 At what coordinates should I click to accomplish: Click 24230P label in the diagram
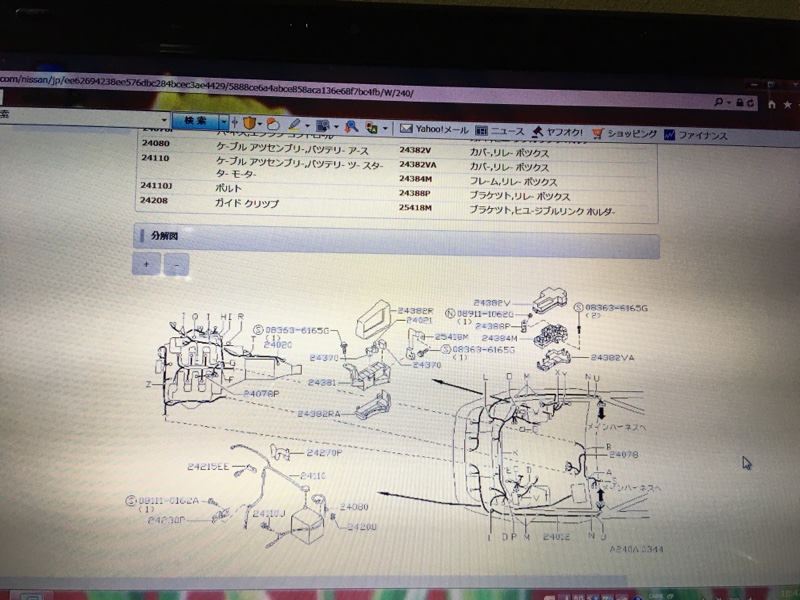click(166, 520)
